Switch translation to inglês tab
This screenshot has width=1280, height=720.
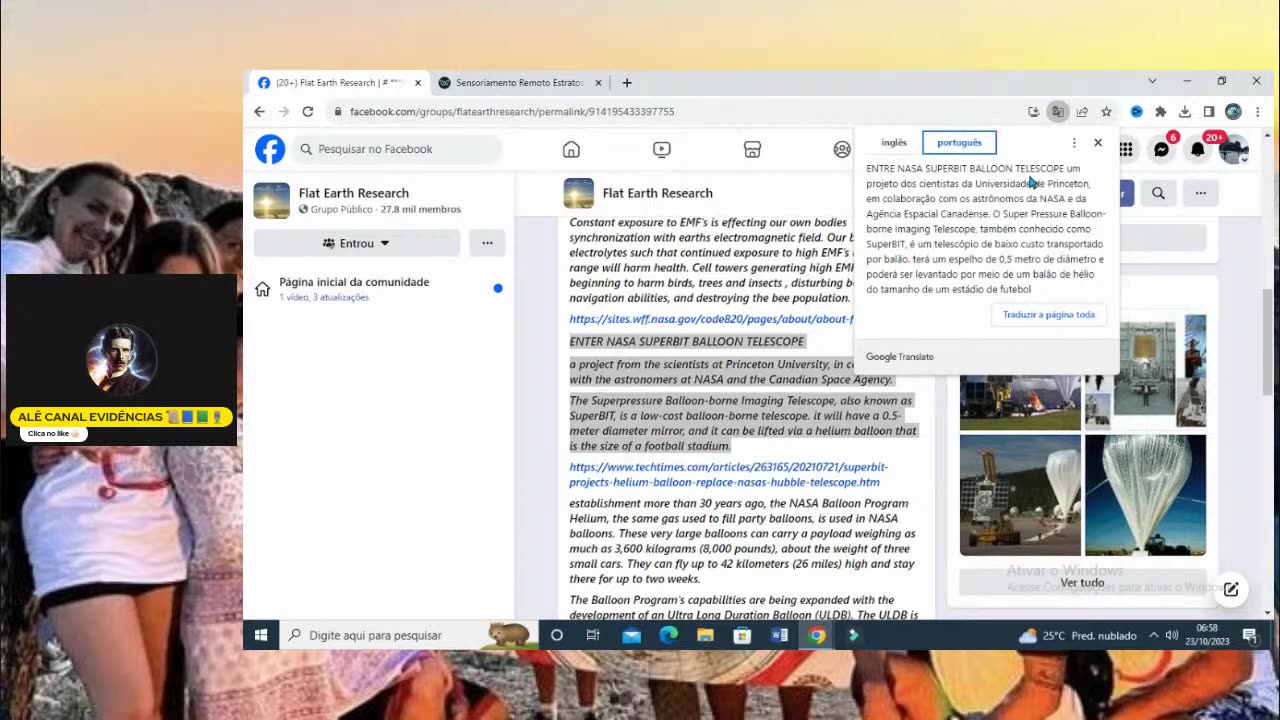tap(894, 143)
